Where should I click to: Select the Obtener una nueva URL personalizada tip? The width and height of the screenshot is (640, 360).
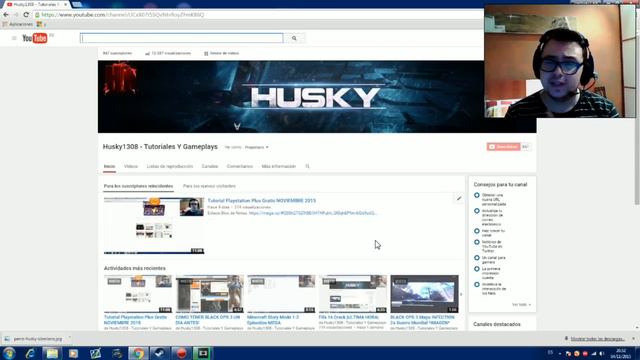493,200
